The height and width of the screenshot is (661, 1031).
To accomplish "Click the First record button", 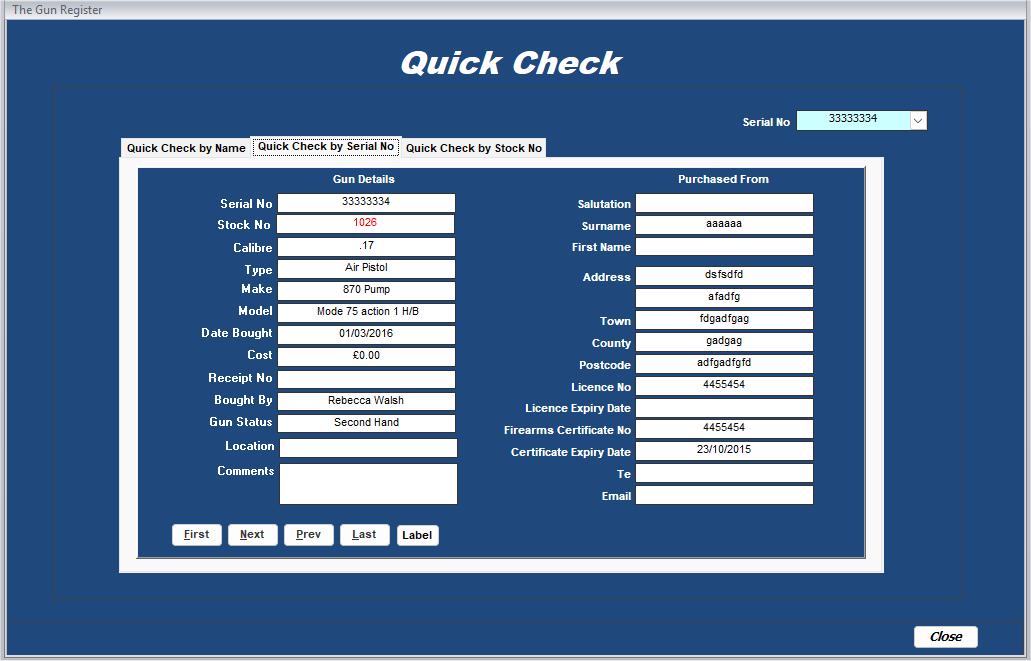I will click(196, 534).
